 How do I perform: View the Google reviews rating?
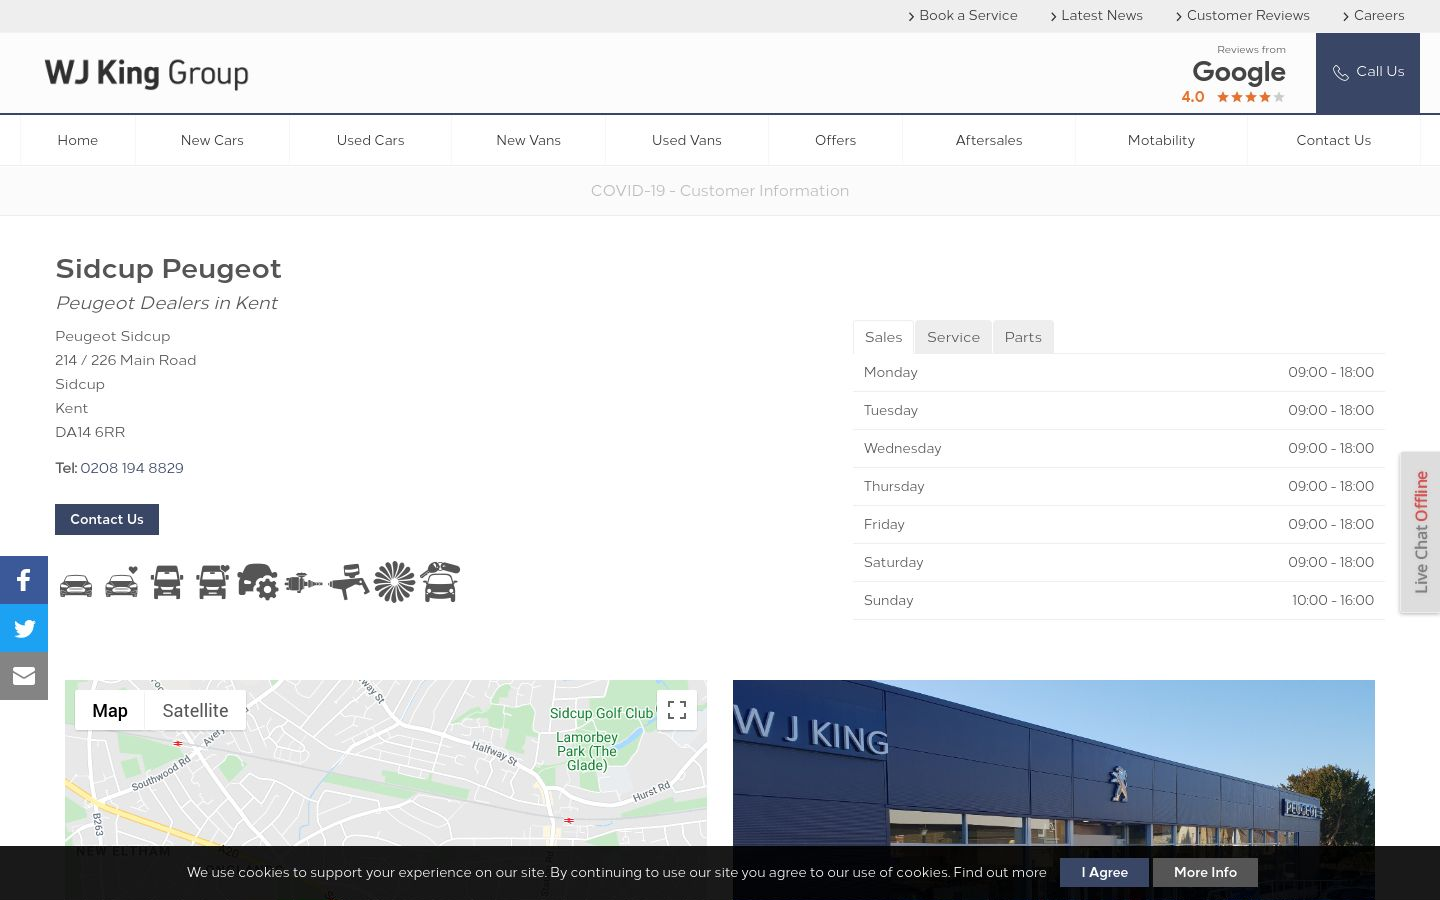(x=1234, y=75)
